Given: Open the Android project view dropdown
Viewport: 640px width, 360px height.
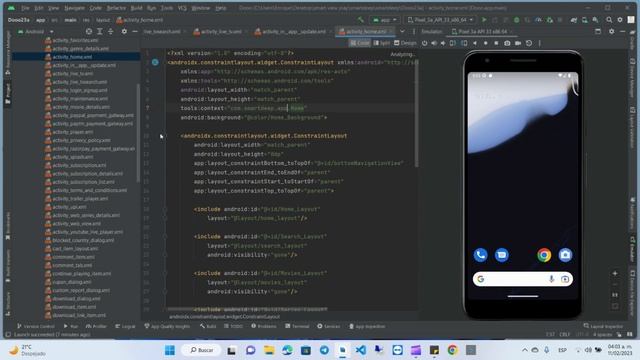Looking at the screenshot, I should (36, 31).
